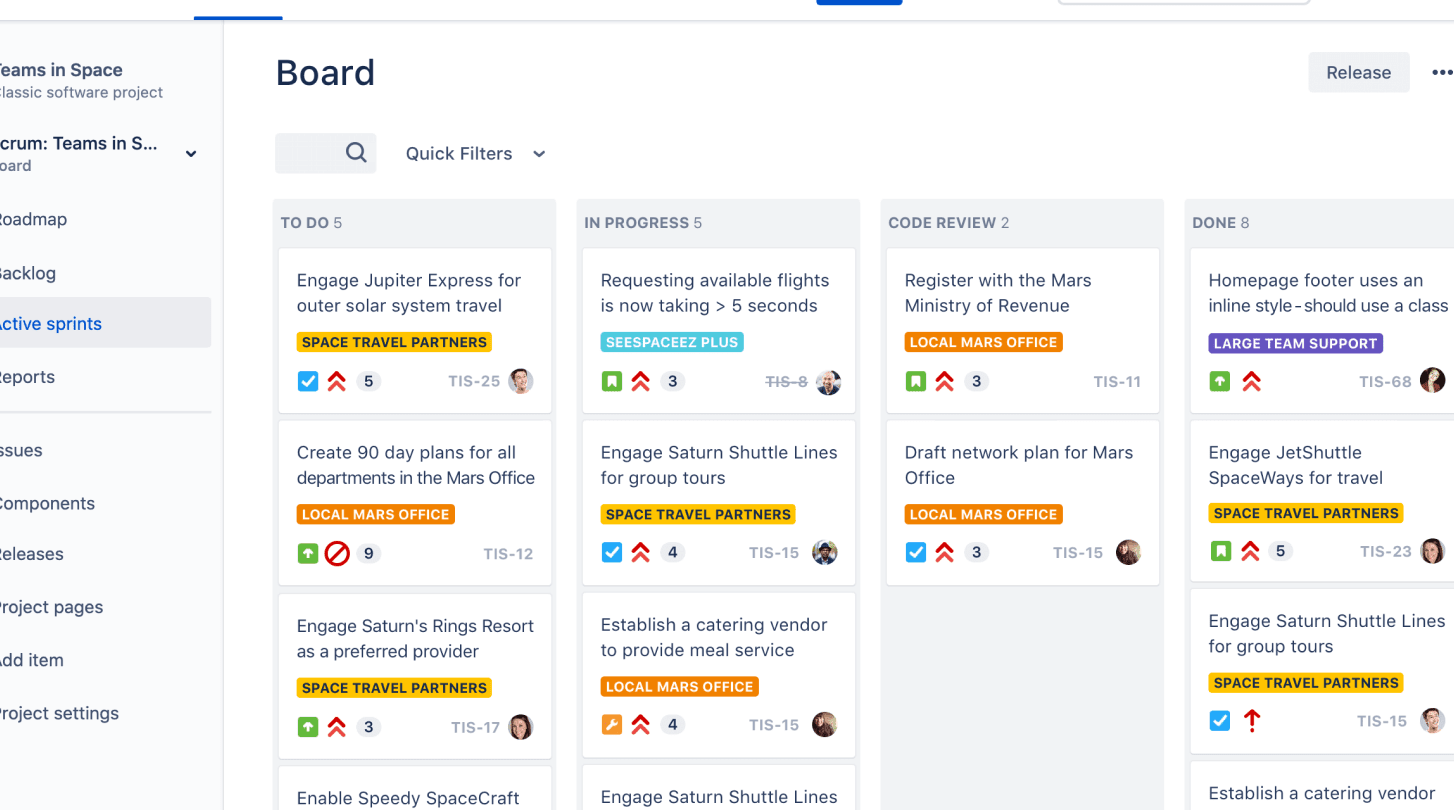Open assignee avatar on Draft network plan card
This screenshot has width=1454, height=810.
point(1129,552)
